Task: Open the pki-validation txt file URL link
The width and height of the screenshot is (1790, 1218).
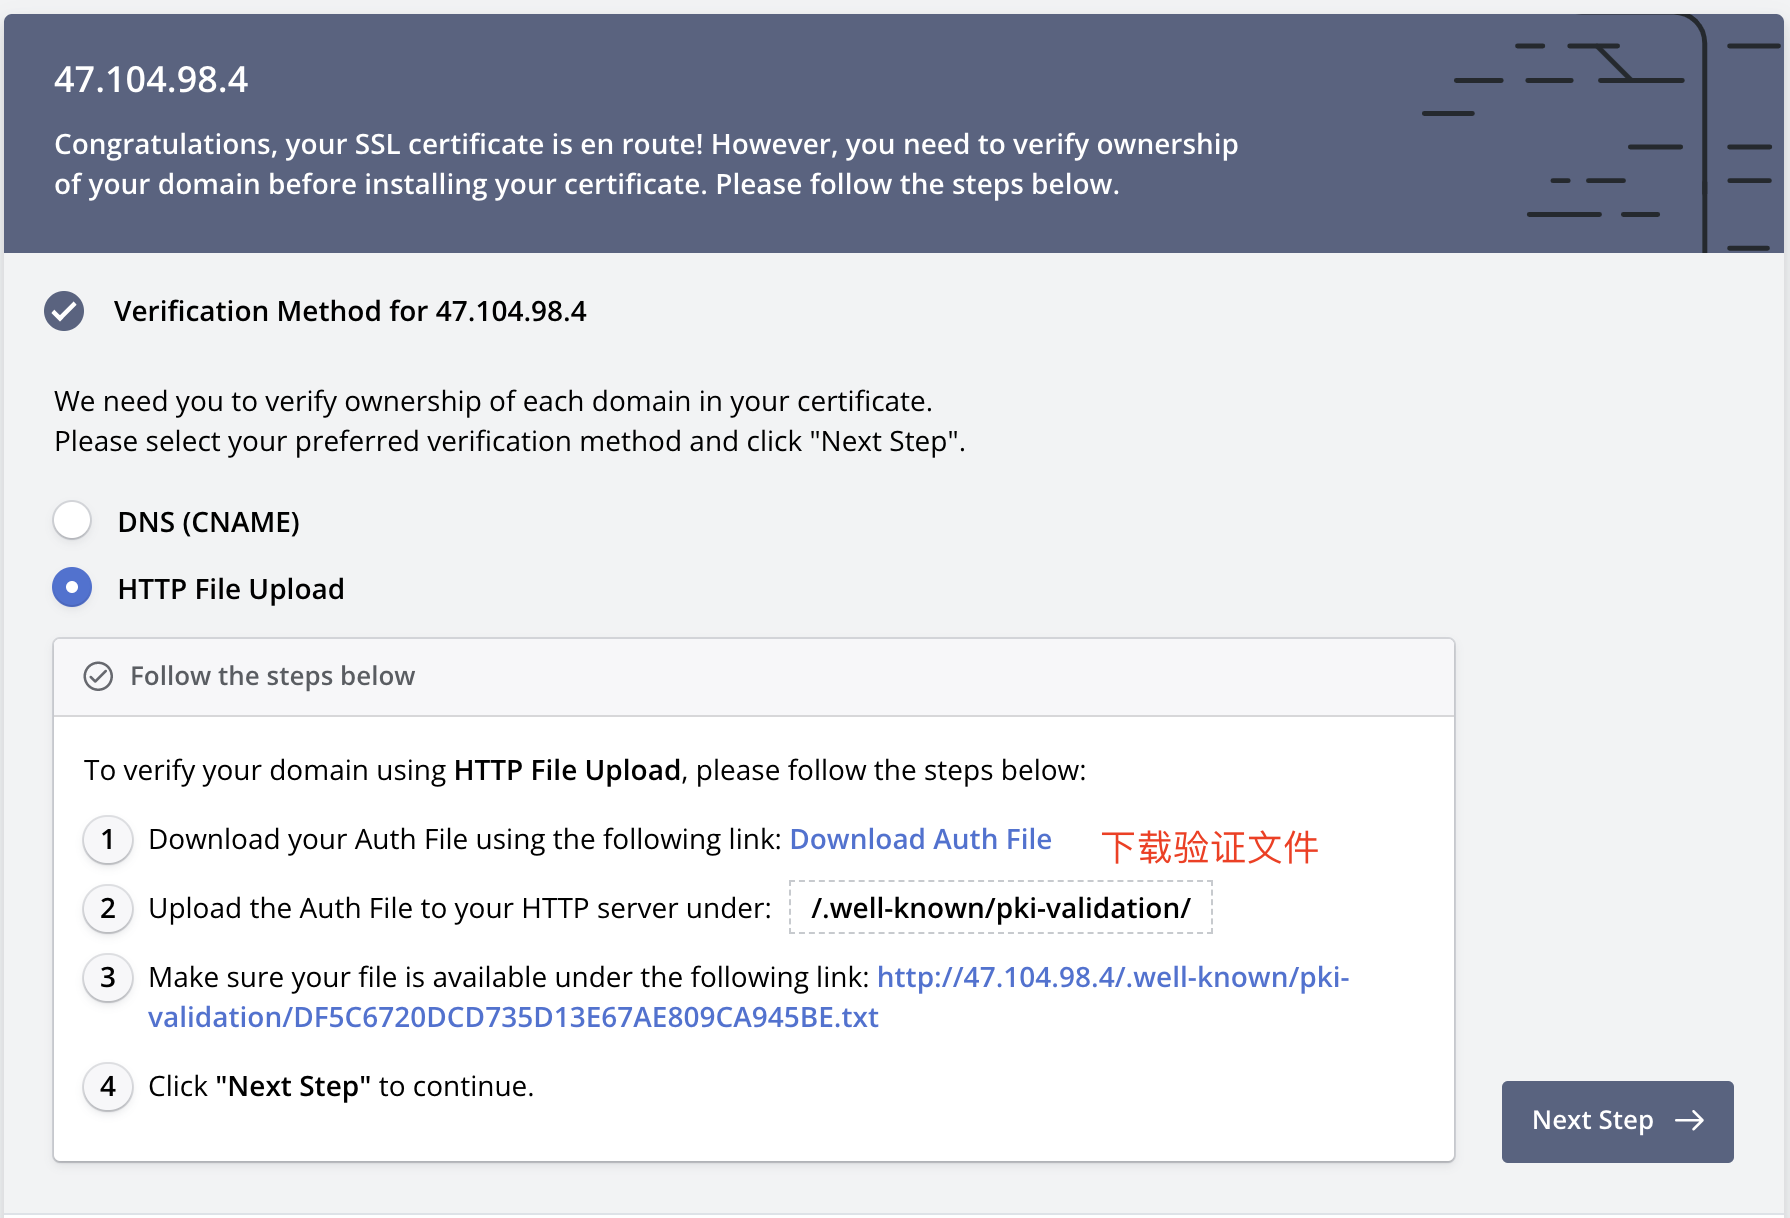Action: click(x=513, y=1018)
